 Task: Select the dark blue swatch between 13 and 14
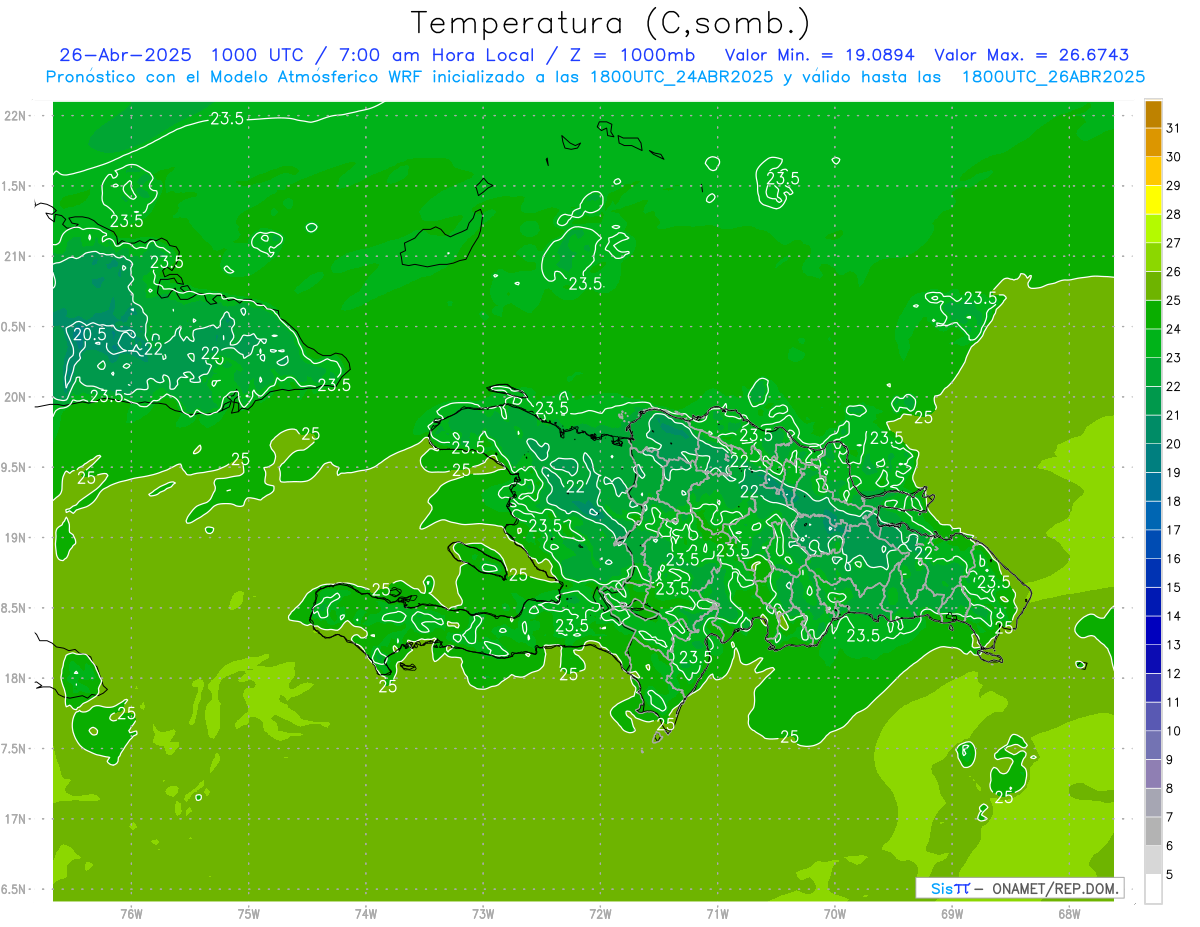1153,630
